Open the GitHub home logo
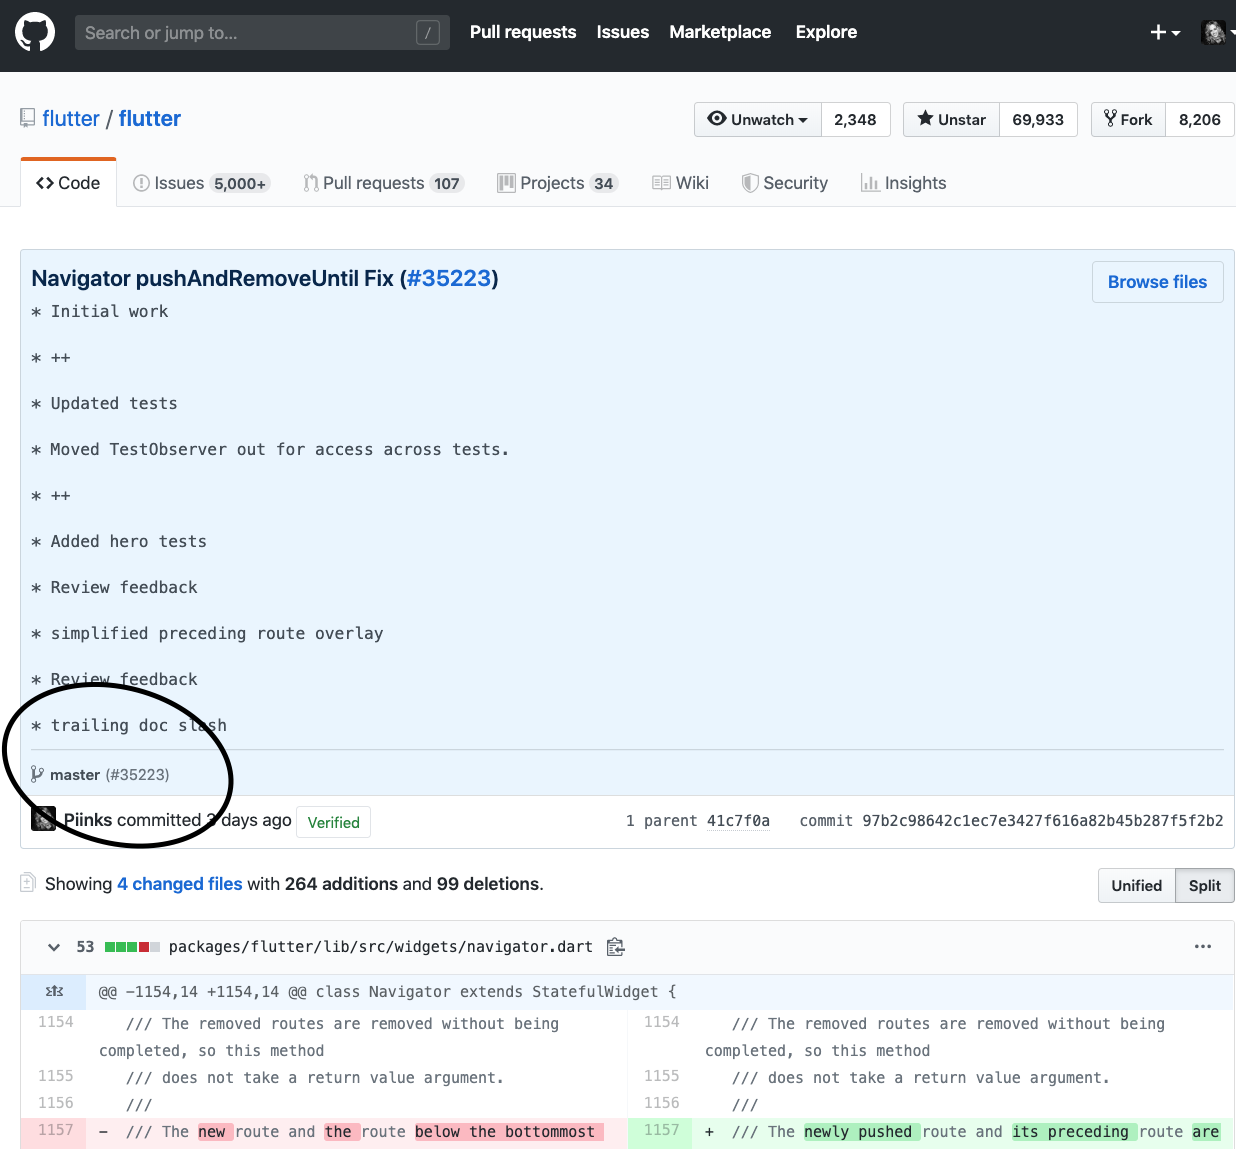 [x=35, y=32]
